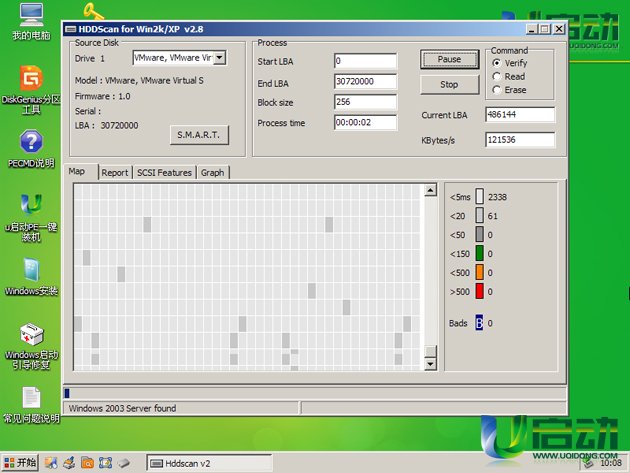Switch to the Map tab
The width and height of the screenshot is (630, 473).
point(81,172)
